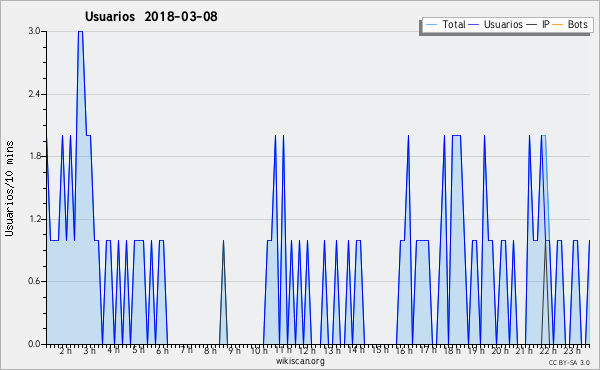The height and width of the screenshot is (370, 600).
Task: Click the CC BY-SA 3.0 license text
Action: pyautogui.click(x=569, y=362)
